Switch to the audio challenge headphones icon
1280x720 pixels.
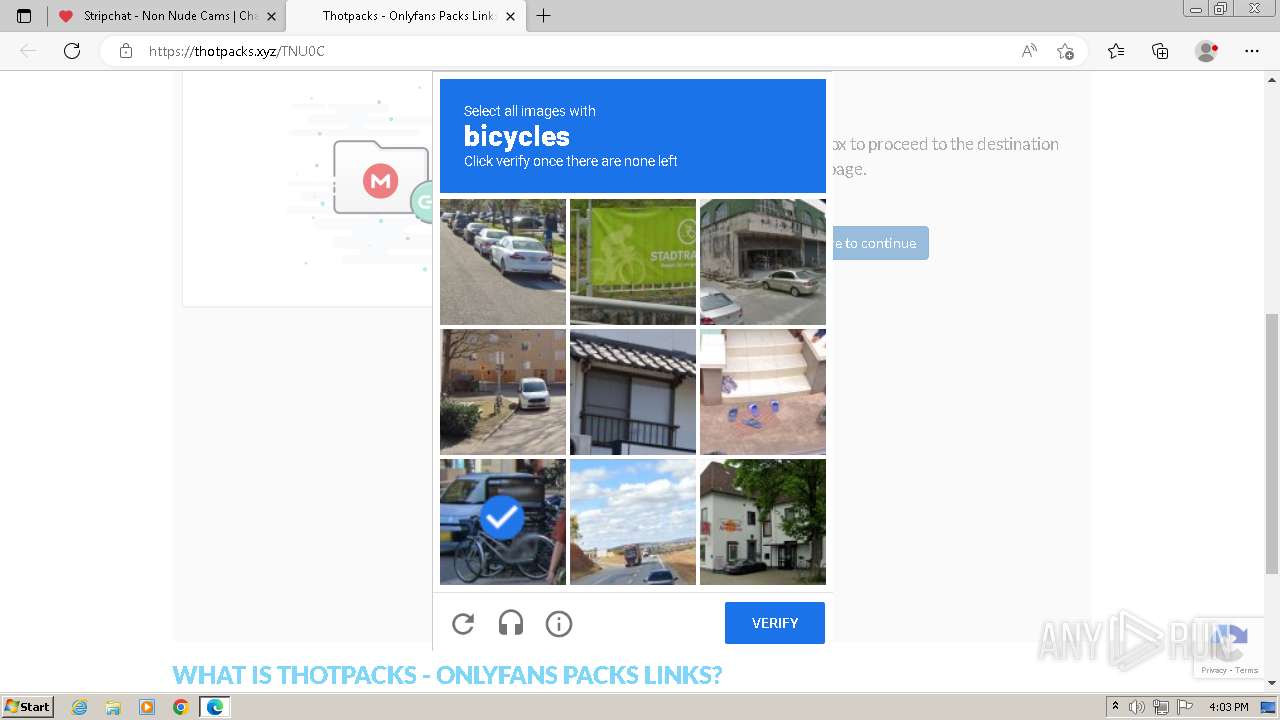click(x=511, y=624)
